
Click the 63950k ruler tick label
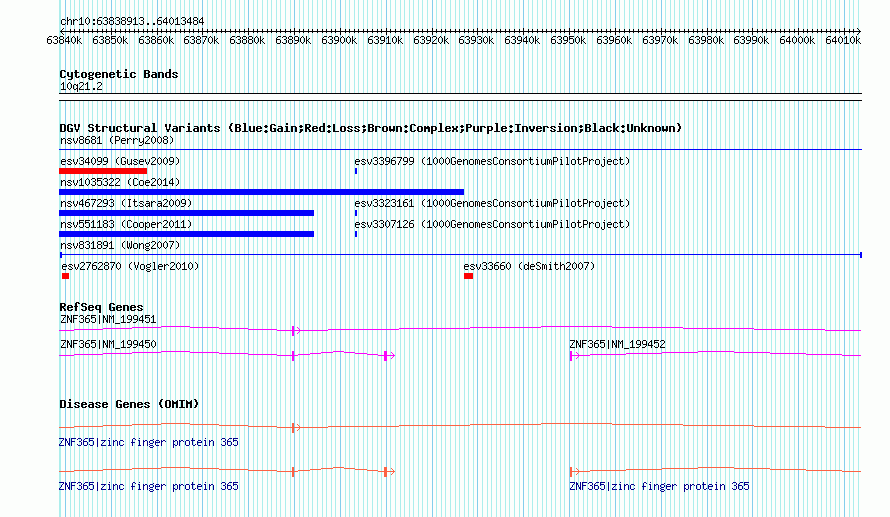(568, 40)
